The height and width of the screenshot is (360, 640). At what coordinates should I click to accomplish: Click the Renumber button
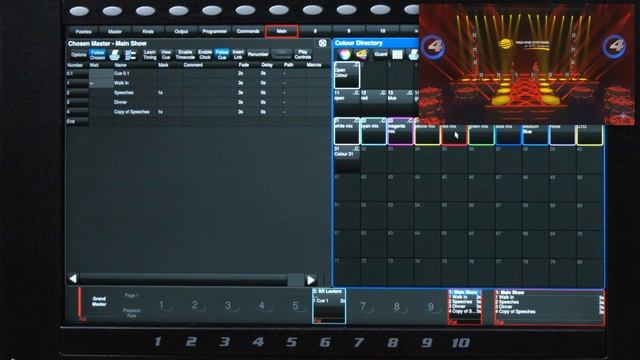click(x=258, y=55)
